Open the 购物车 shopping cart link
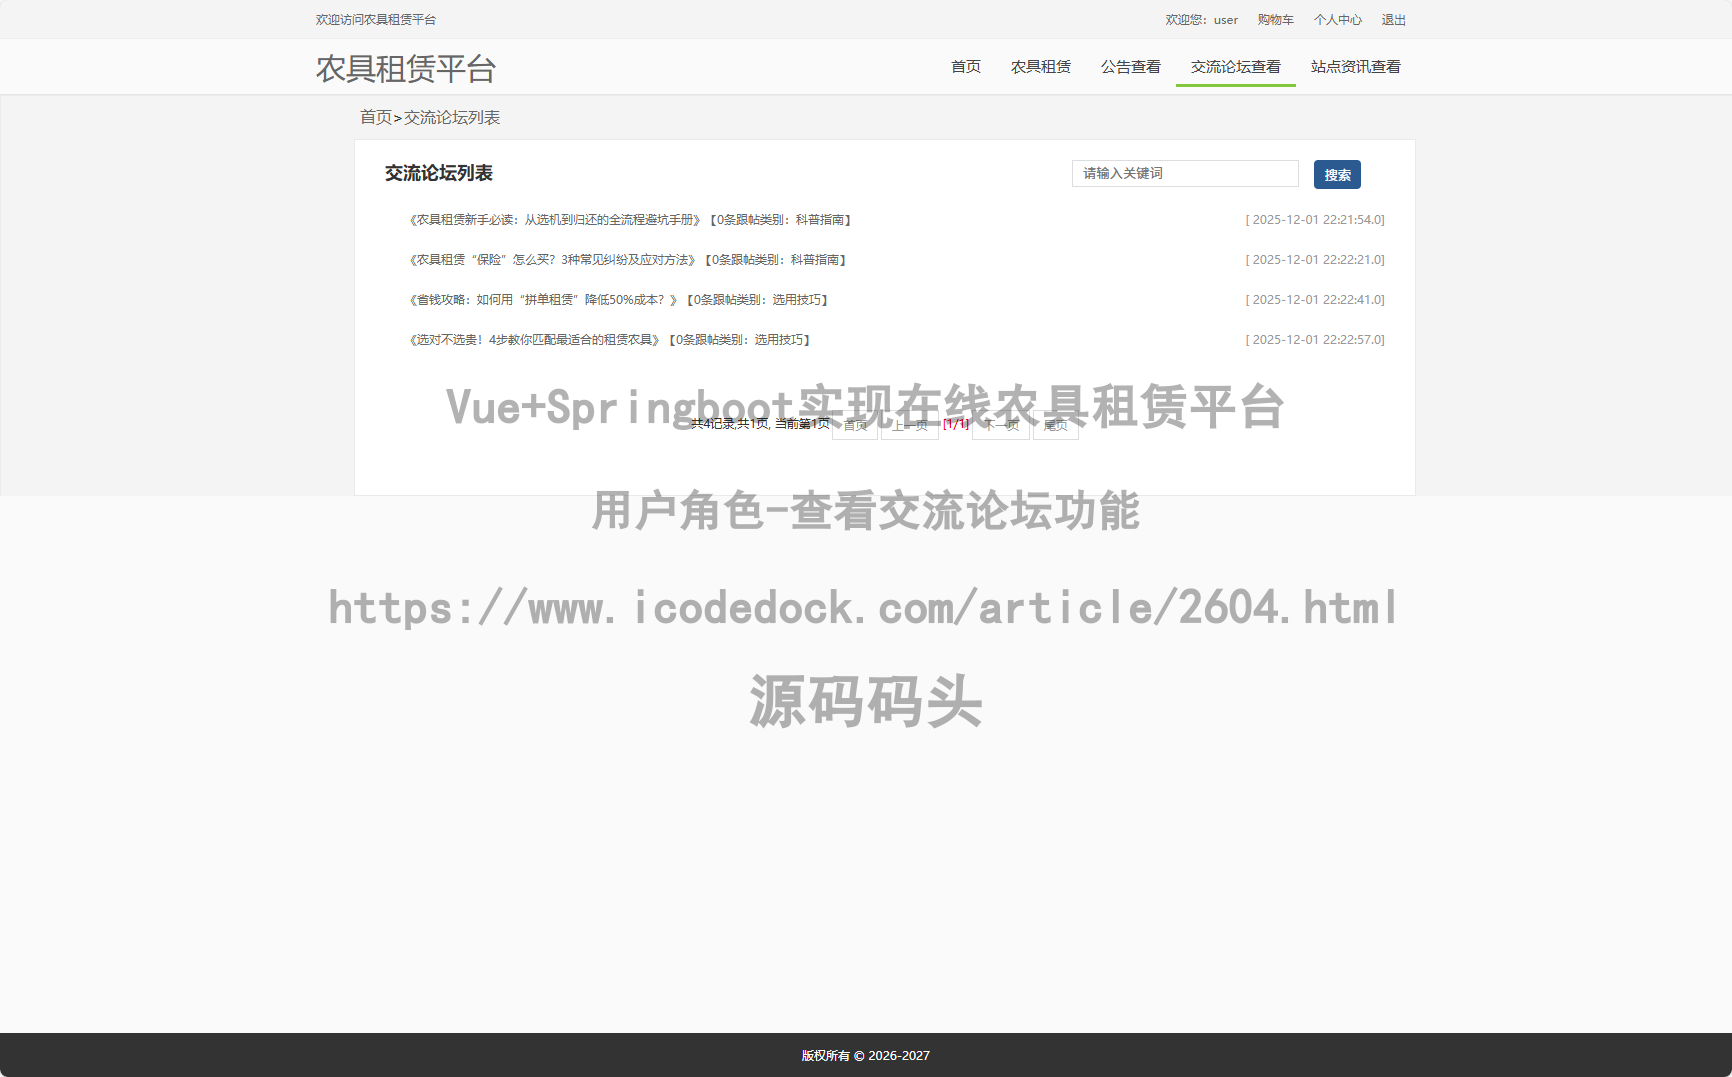This screenshot has width=1732, height=1077. (1275, 20)
